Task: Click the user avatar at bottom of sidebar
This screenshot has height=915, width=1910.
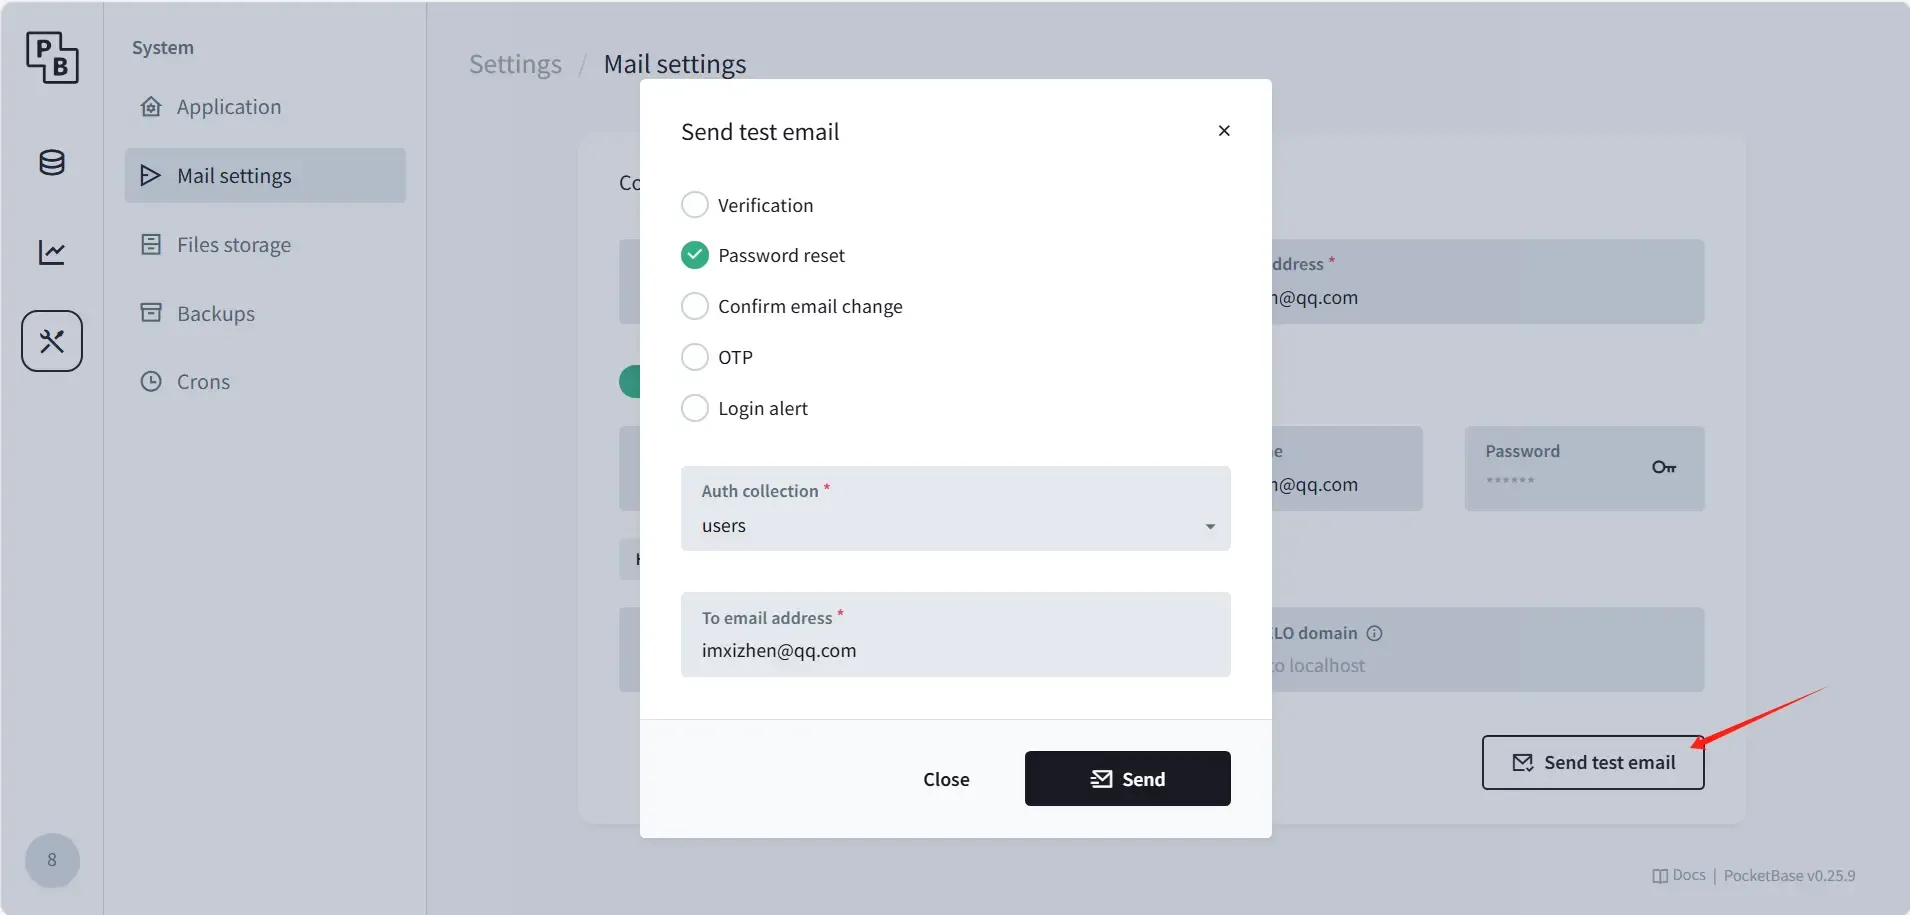Action: 52,860
